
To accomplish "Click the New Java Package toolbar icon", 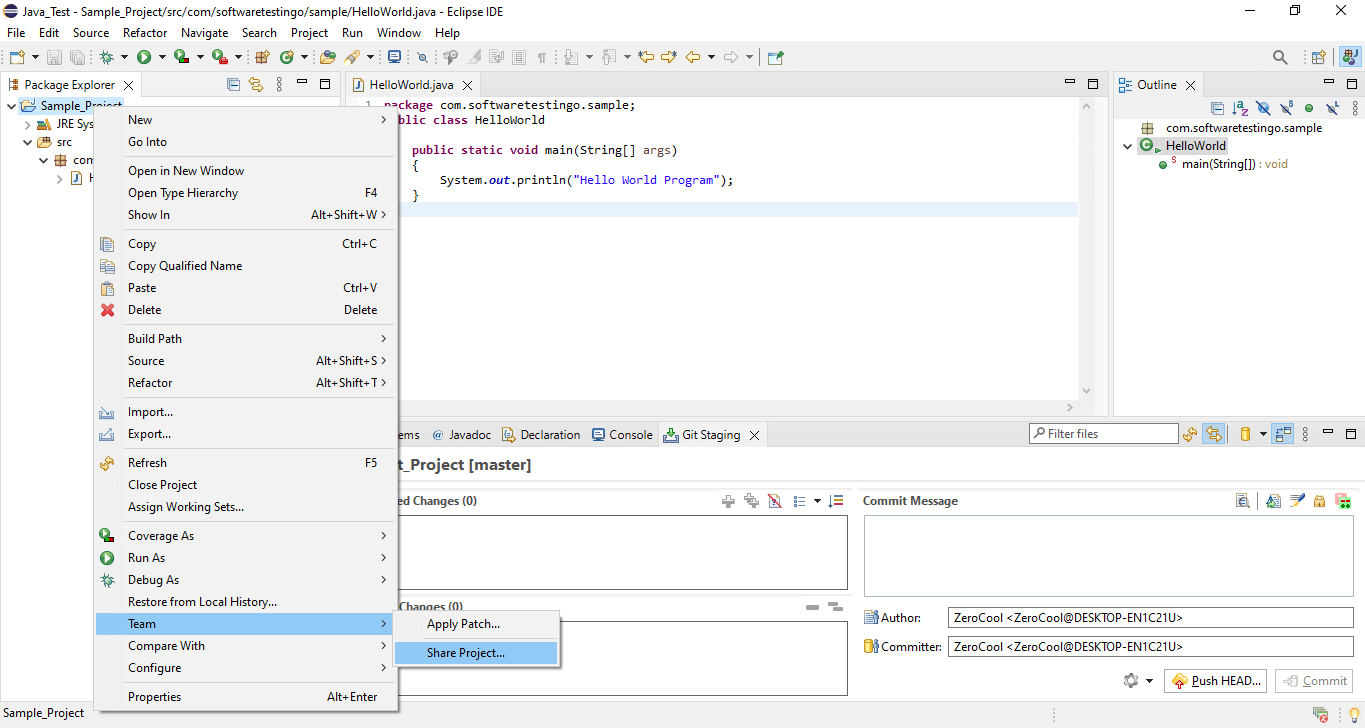I will [x=262, y=57].
